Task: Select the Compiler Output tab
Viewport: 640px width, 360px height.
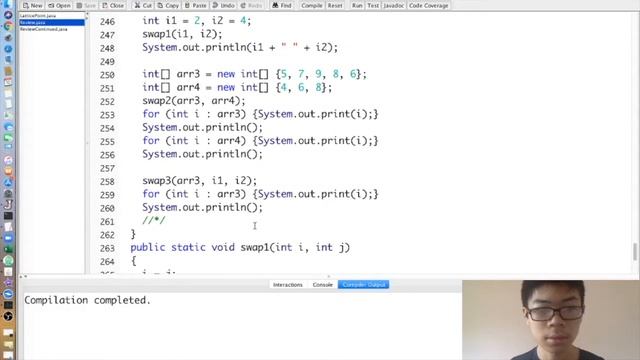Action: [363, 284]
